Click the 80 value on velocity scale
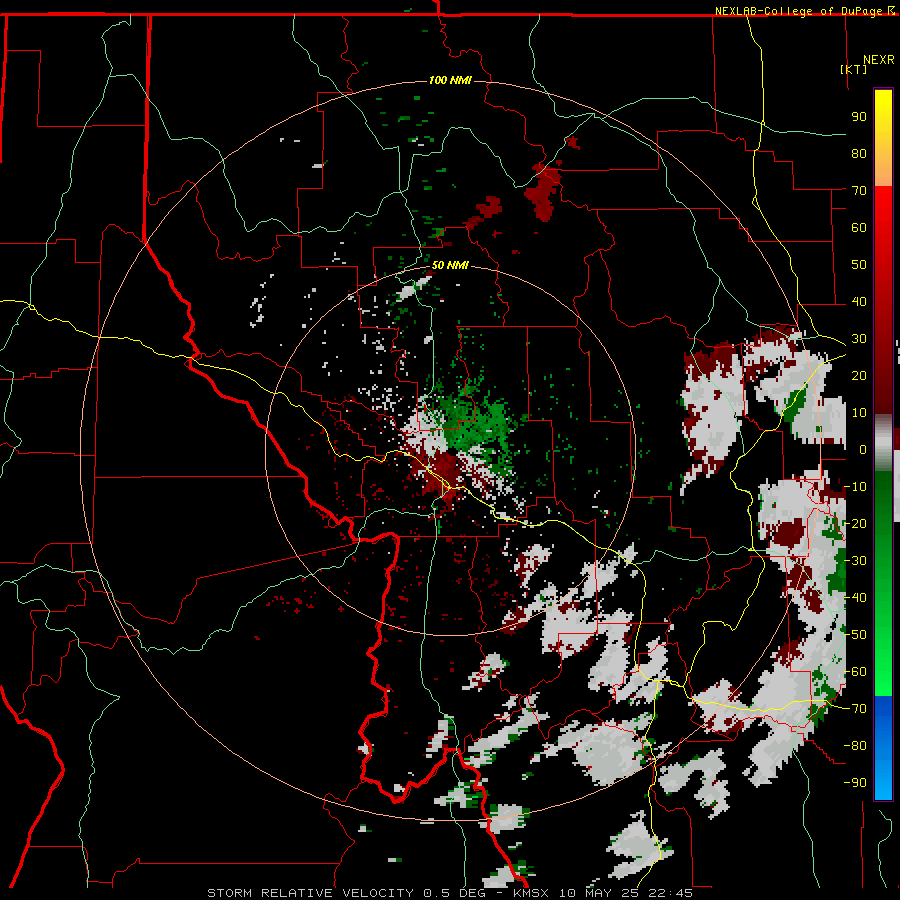The height and width of the screenshot is (900, 900). (859, 153)
